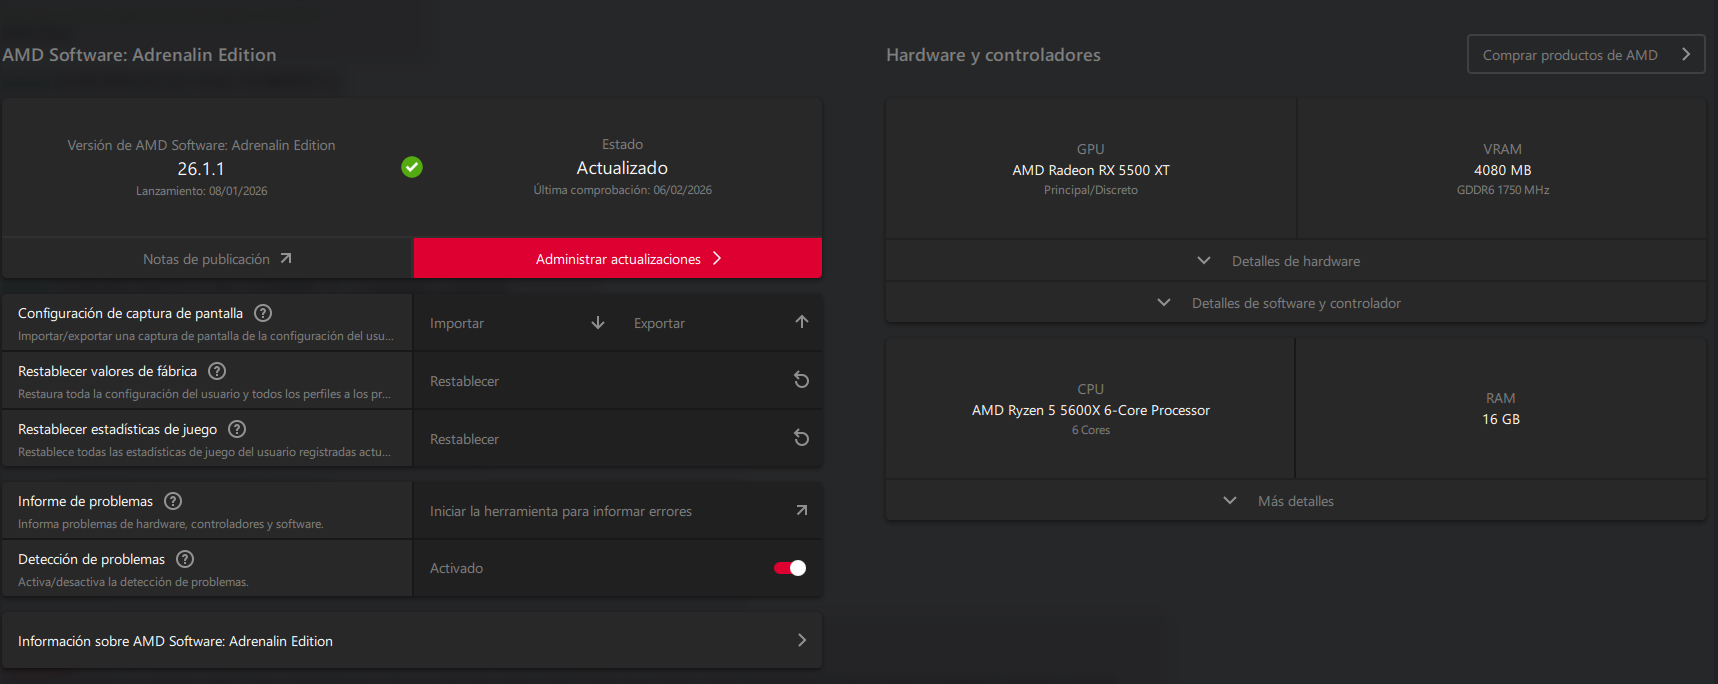This screenshot has height=684, width=1718.
Task: Click reset icon in Restablecer estadísticas de juego row
Action: pos(801,438)
